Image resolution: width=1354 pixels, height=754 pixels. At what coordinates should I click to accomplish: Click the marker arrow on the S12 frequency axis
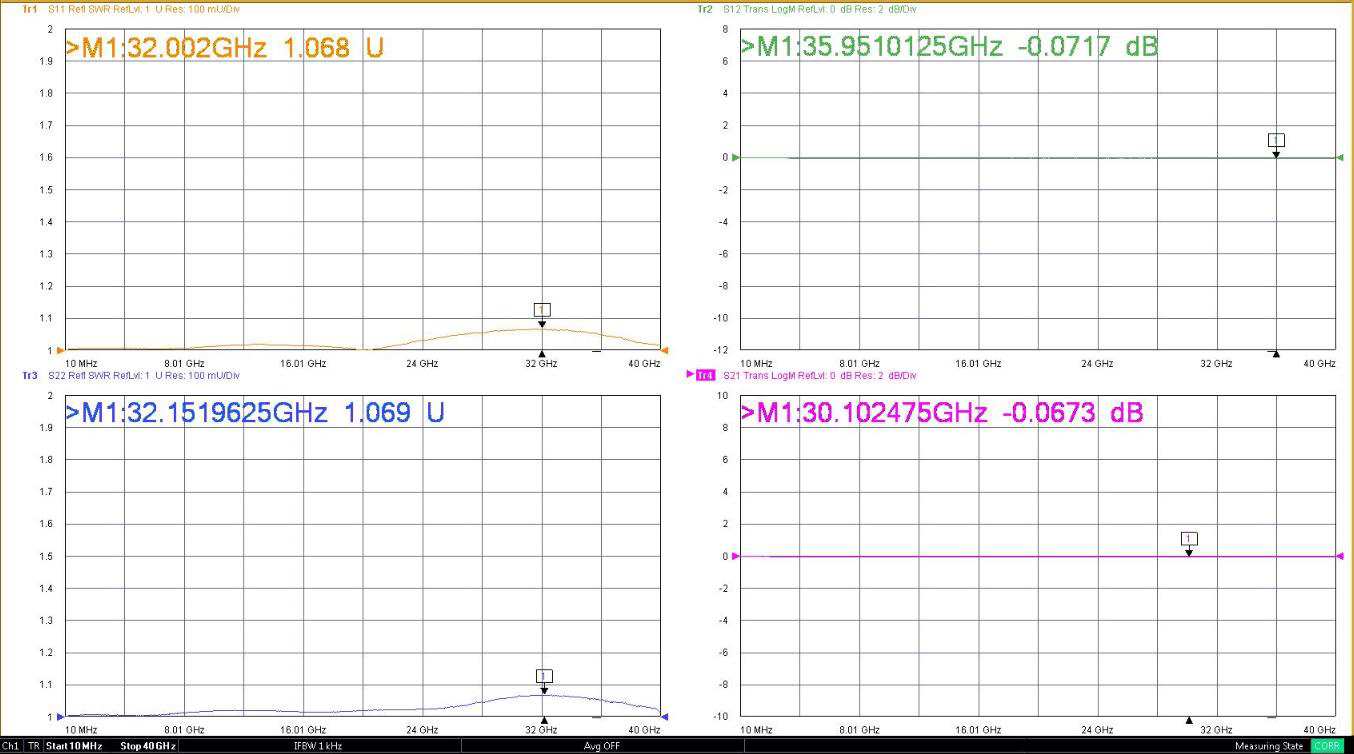pos(1276,354)
